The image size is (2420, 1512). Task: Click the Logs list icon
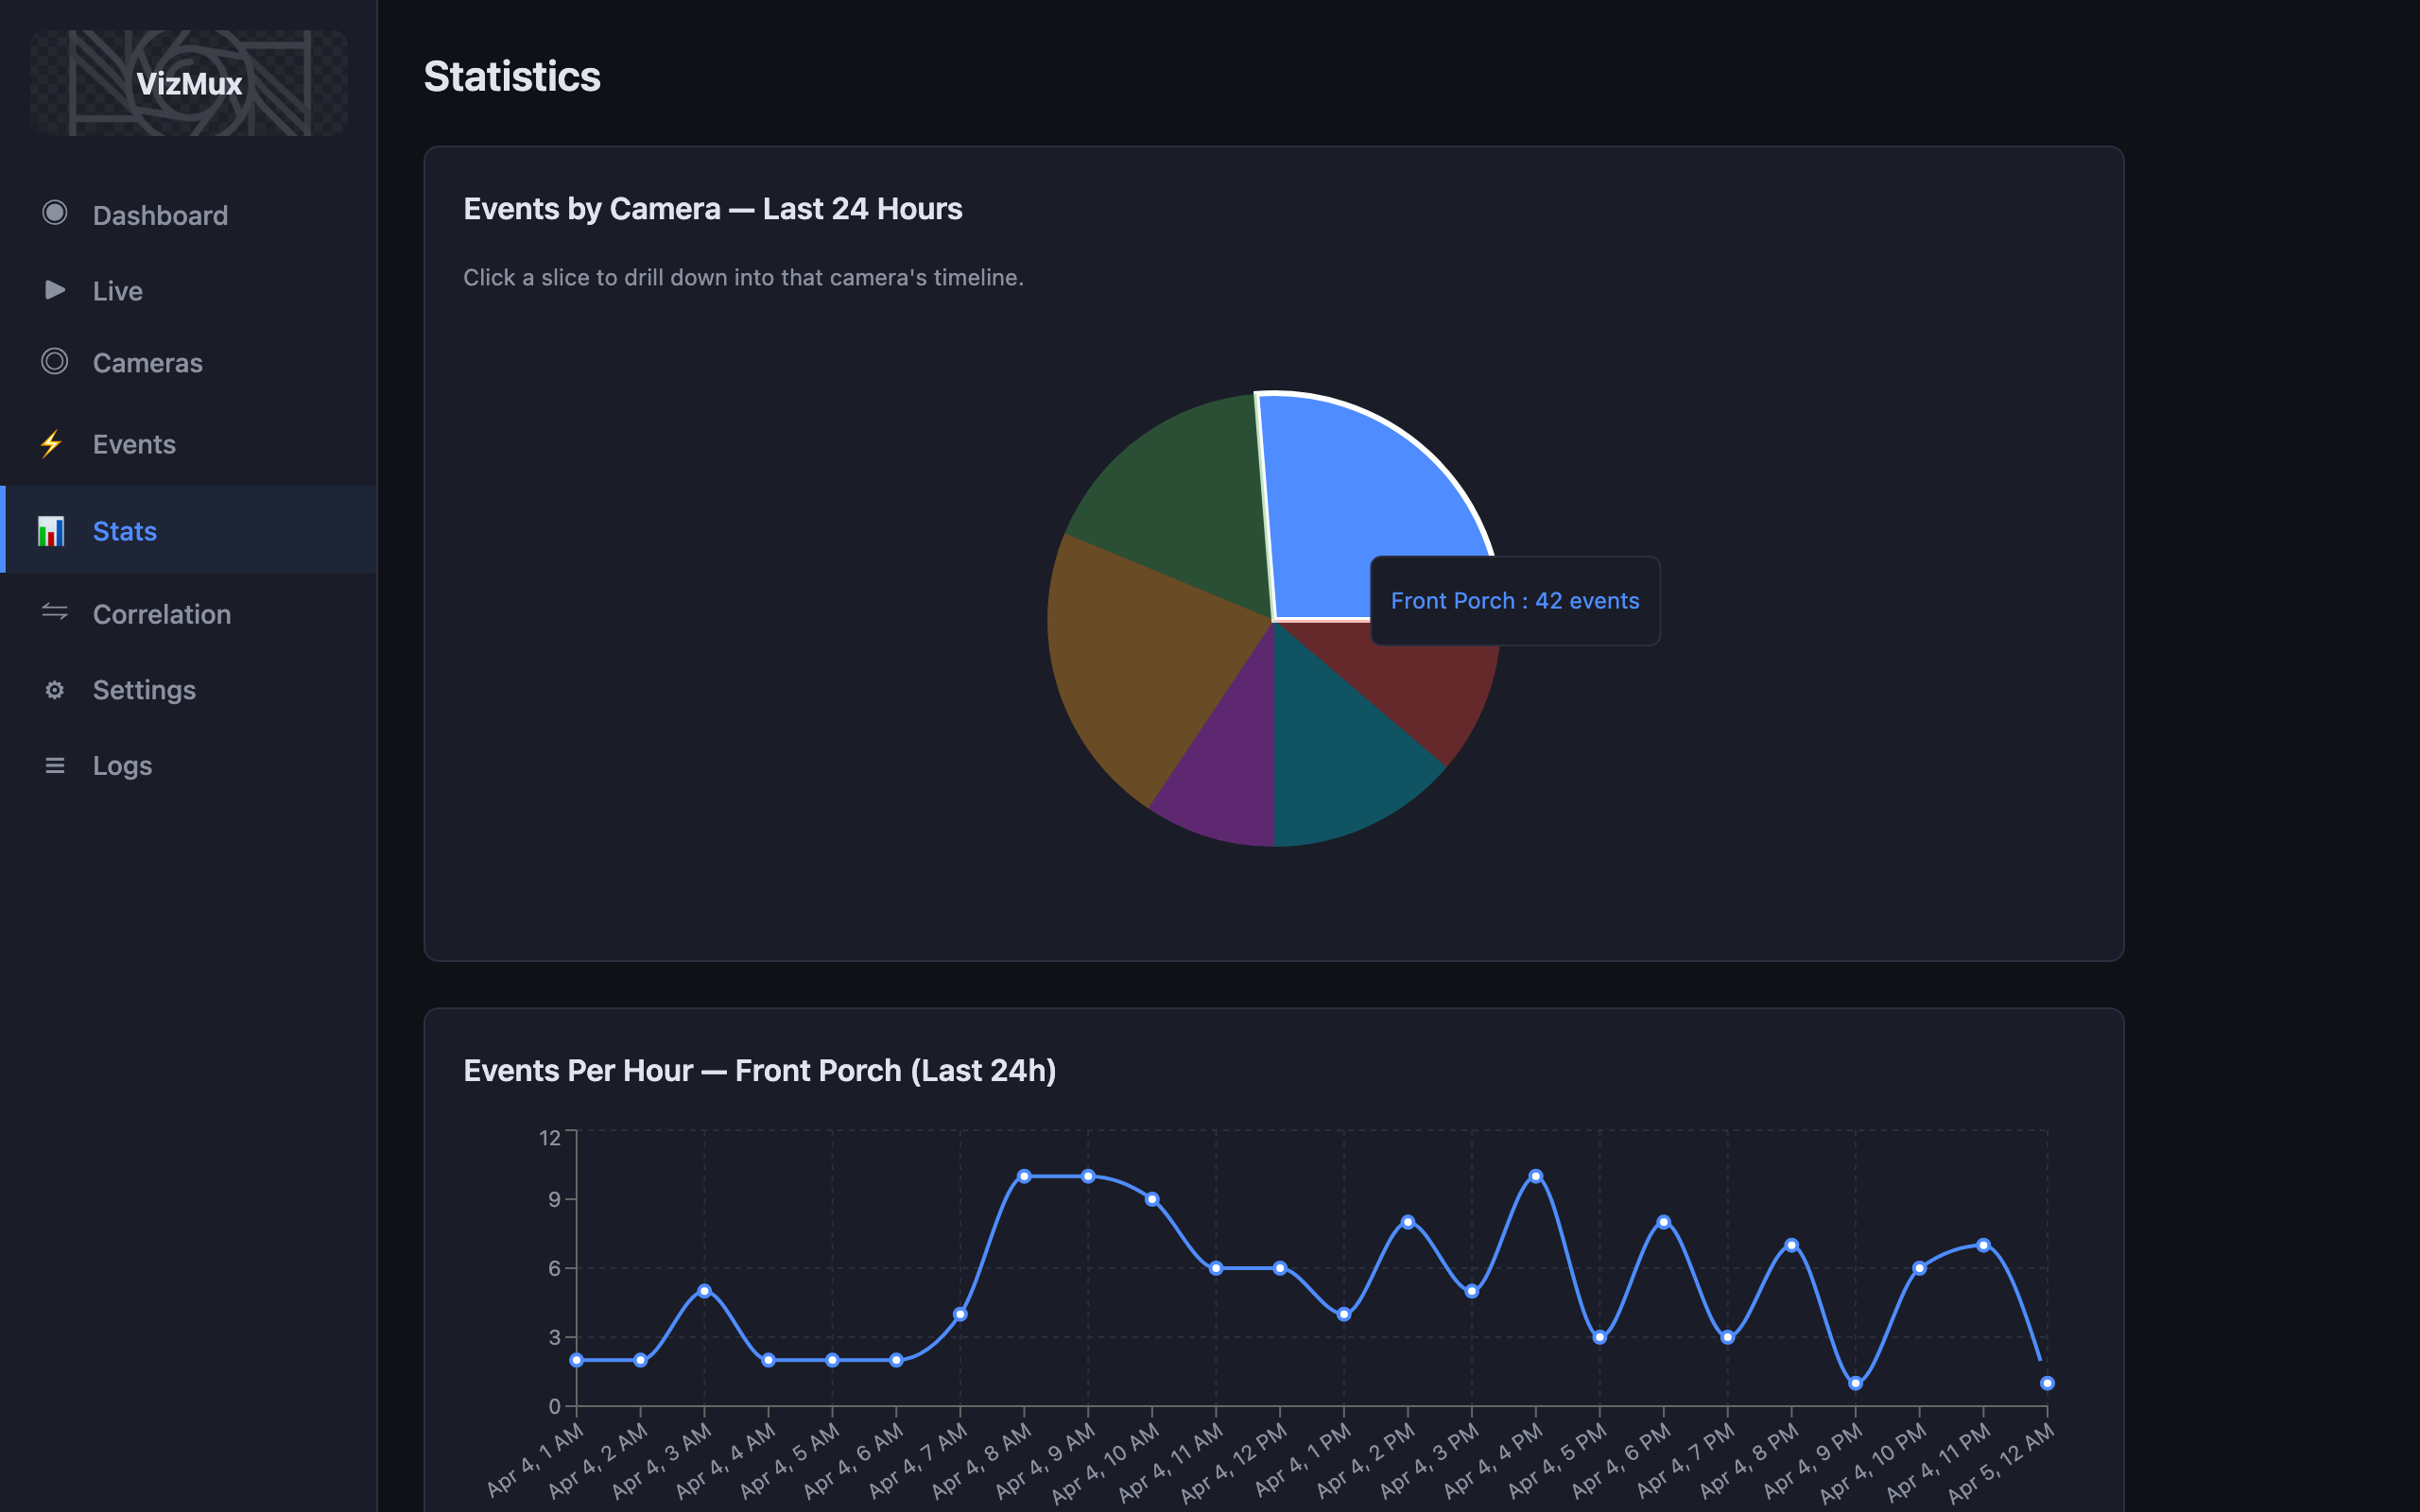[x=54, y=765]
